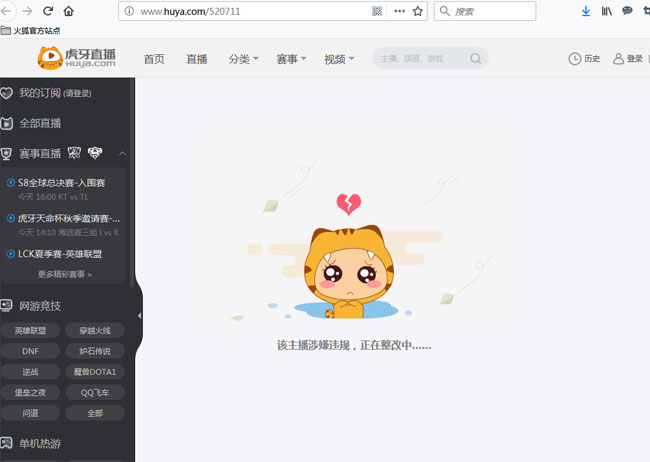The image size is (650, 462).
Task: Reload the page with refresh icon
Action: pos(48,11)
